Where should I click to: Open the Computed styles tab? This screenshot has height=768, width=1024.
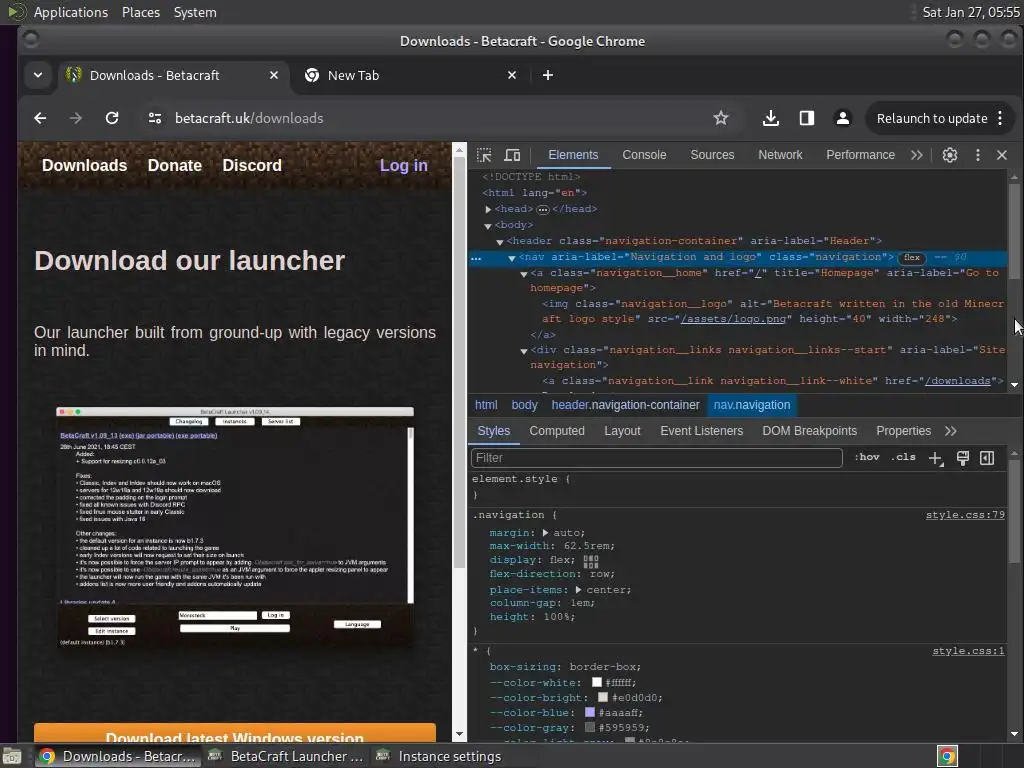tap(556, 431)
